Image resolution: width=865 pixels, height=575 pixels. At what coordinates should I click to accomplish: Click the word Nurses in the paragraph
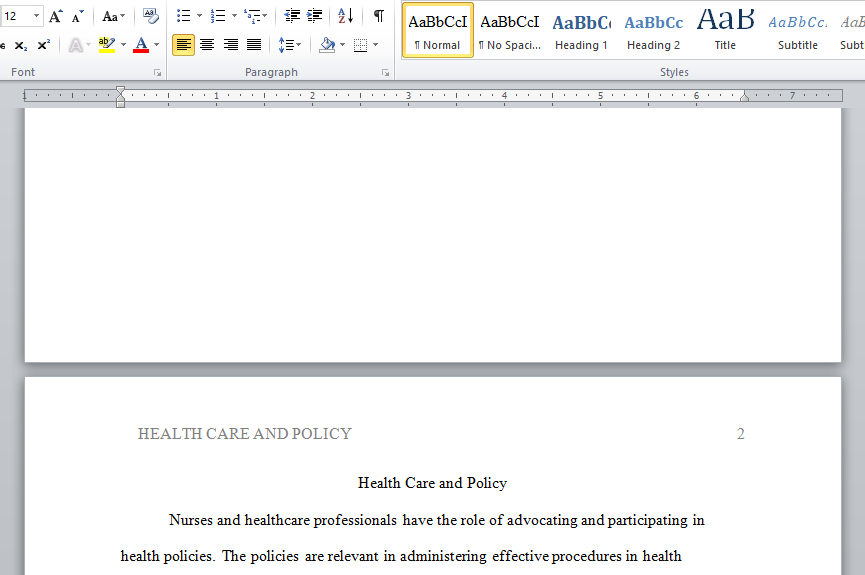(x=191, y=520)
